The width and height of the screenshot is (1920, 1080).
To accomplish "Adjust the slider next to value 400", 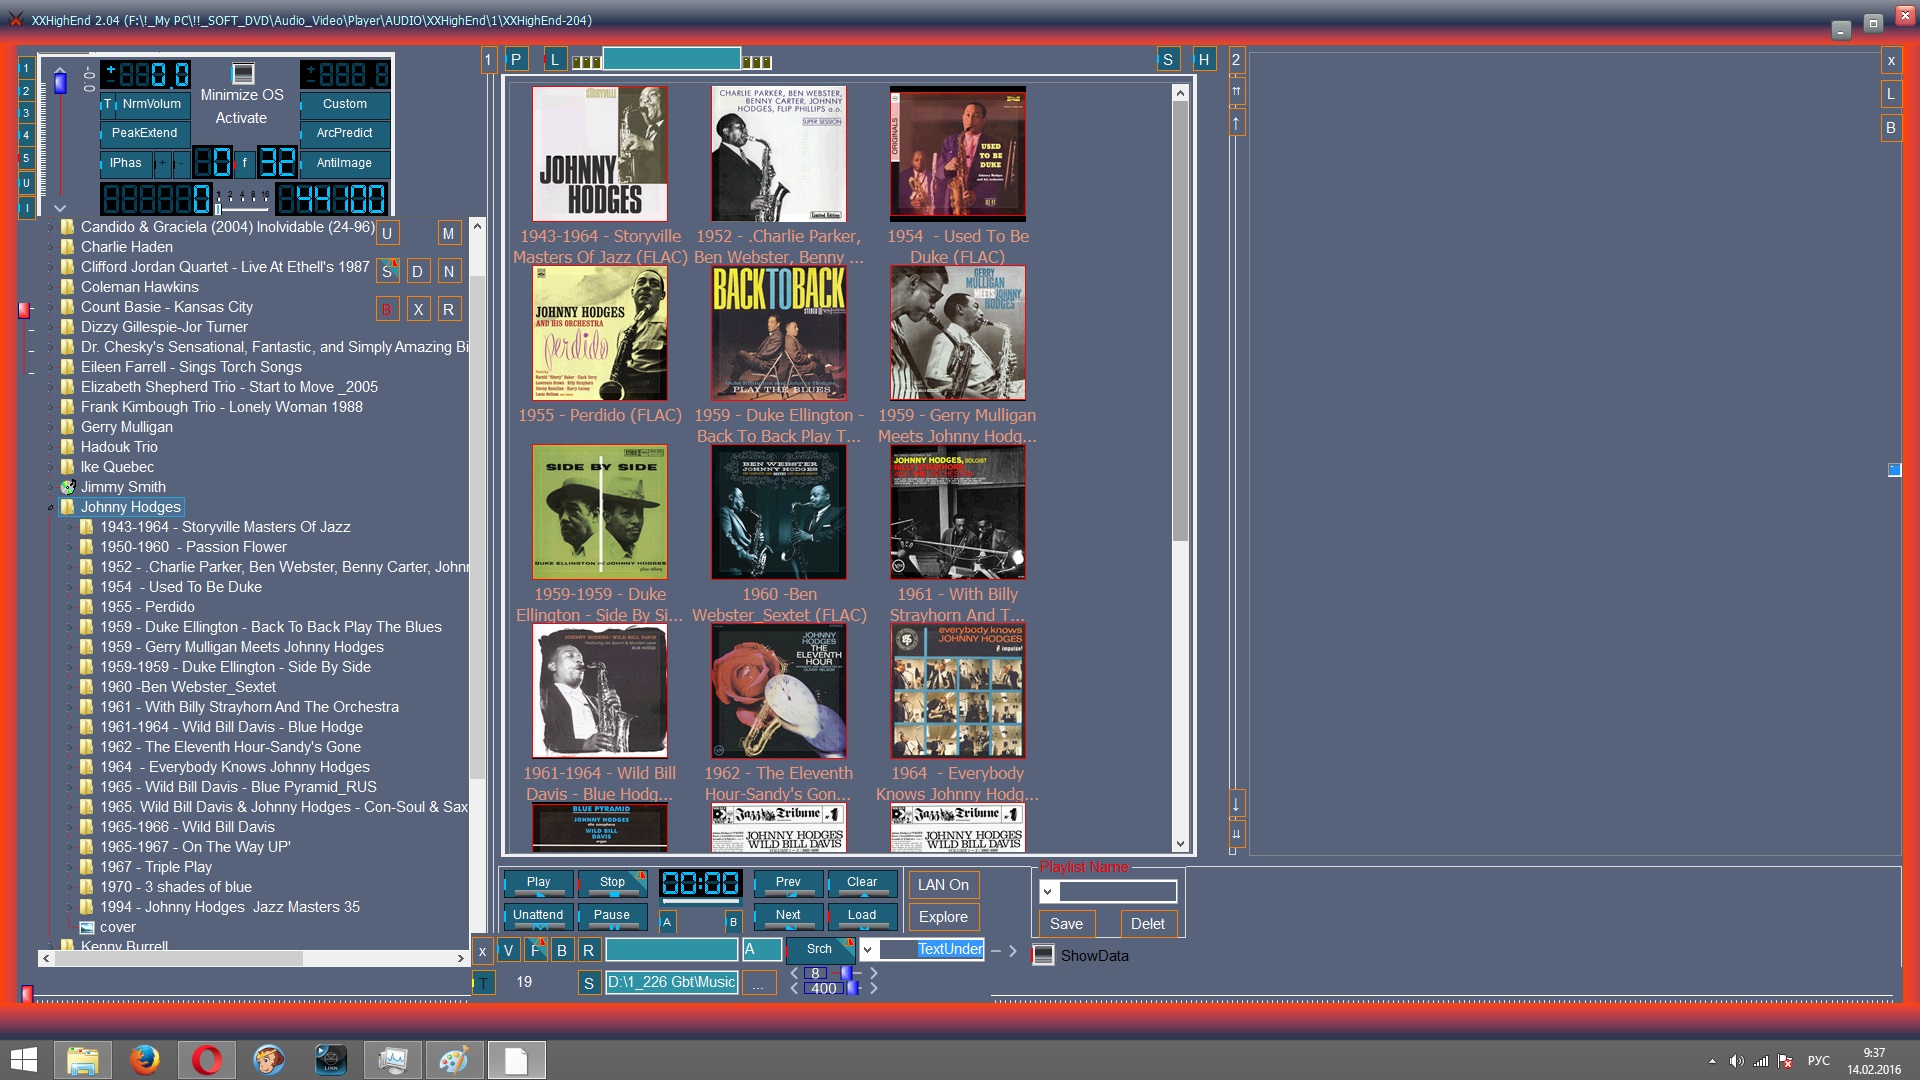I will [x=853, y=988].
